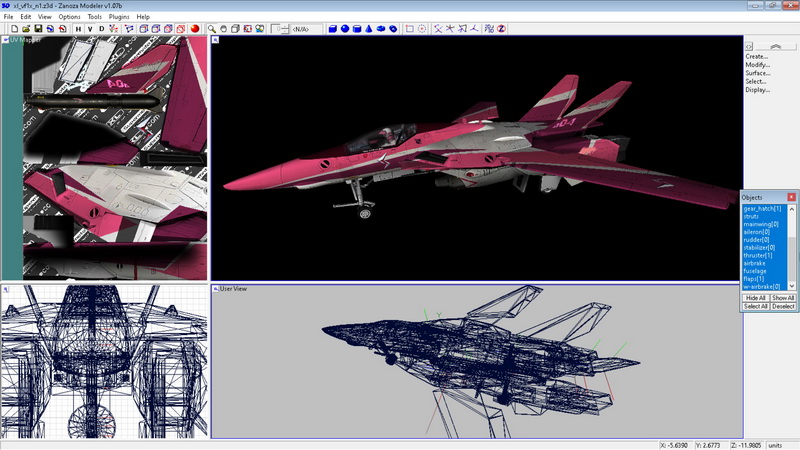Expand the Modify... command group
The height and width of the screenshot is (450, 800).
tap(758, 65)
